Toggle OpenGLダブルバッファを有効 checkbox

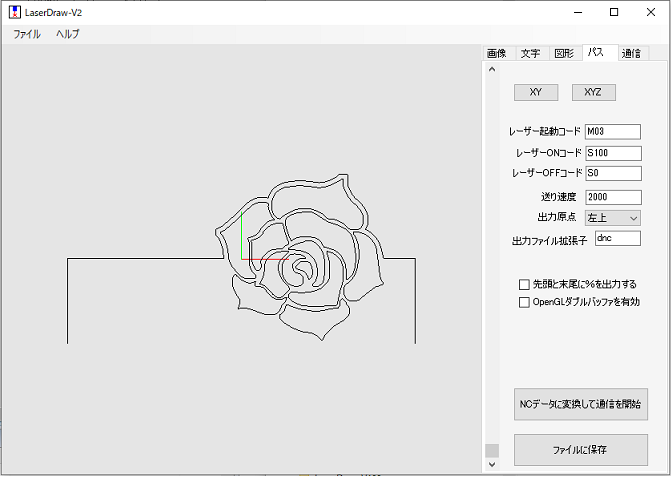point(524,303)
